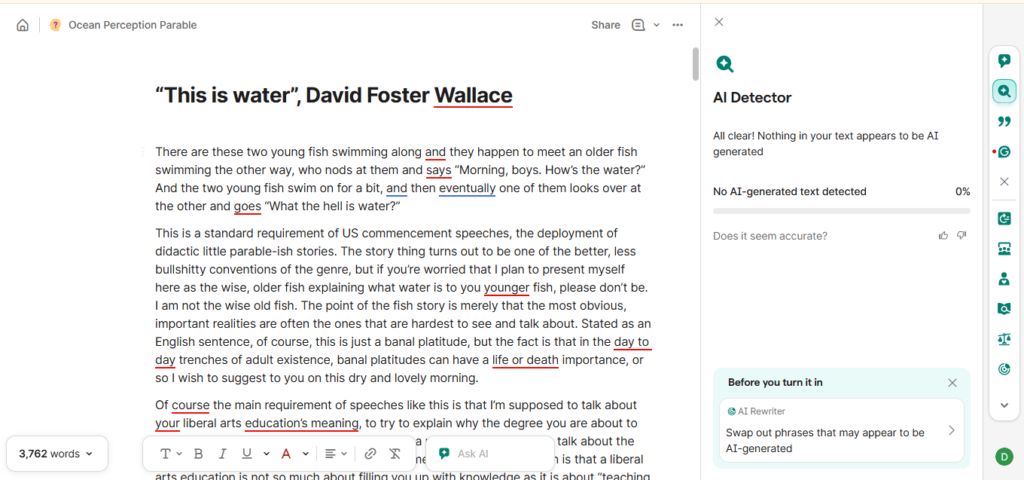Close the AI Detector panel
The width and height of the screenshot is (1024, 480).
point(719,22)
